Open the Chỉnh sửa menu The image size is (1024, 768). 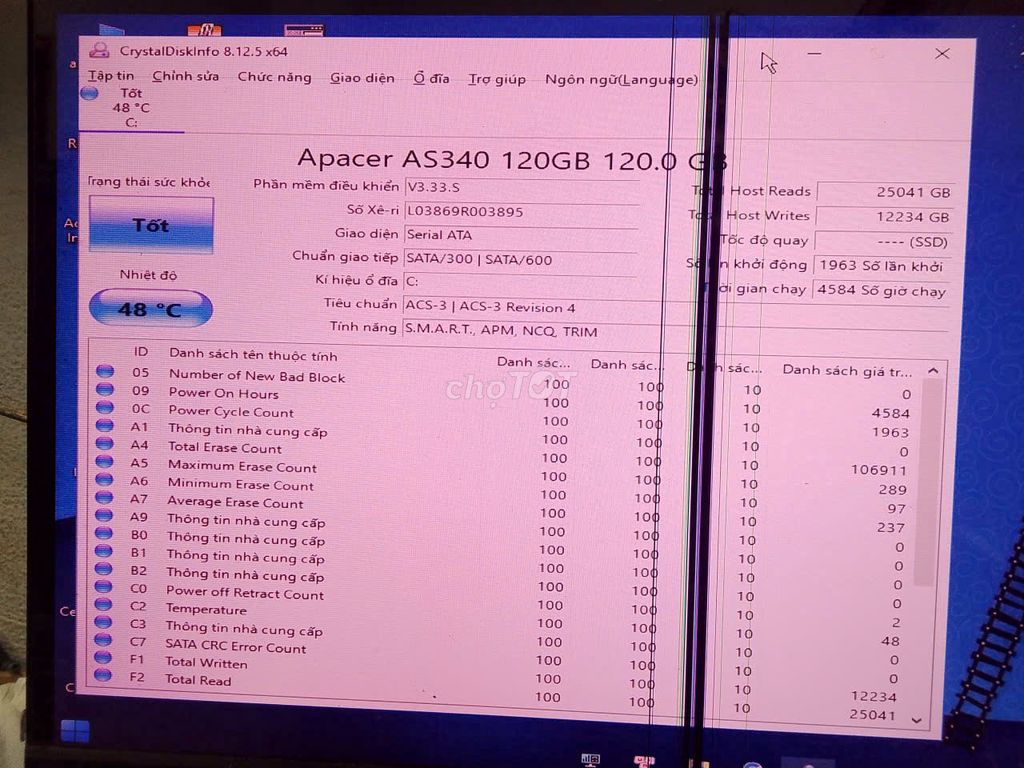(x=185, y=76)
